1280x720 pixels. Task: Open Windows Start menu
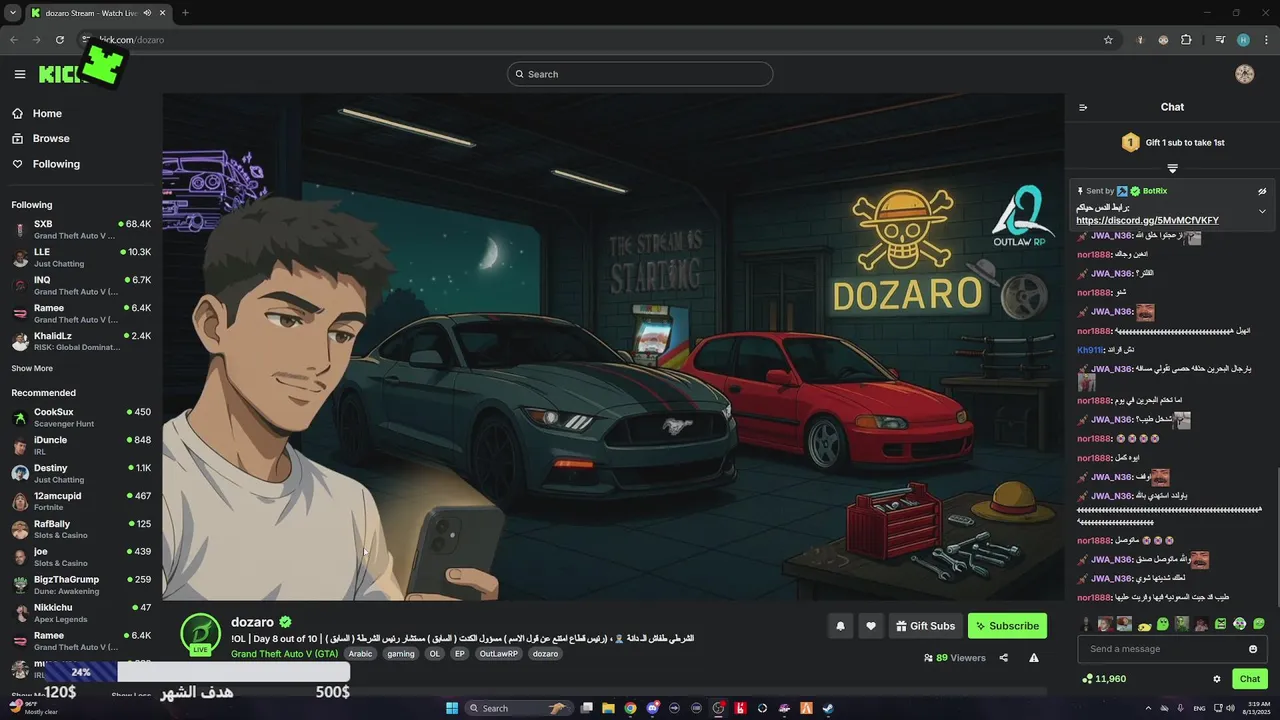point(452,708)
